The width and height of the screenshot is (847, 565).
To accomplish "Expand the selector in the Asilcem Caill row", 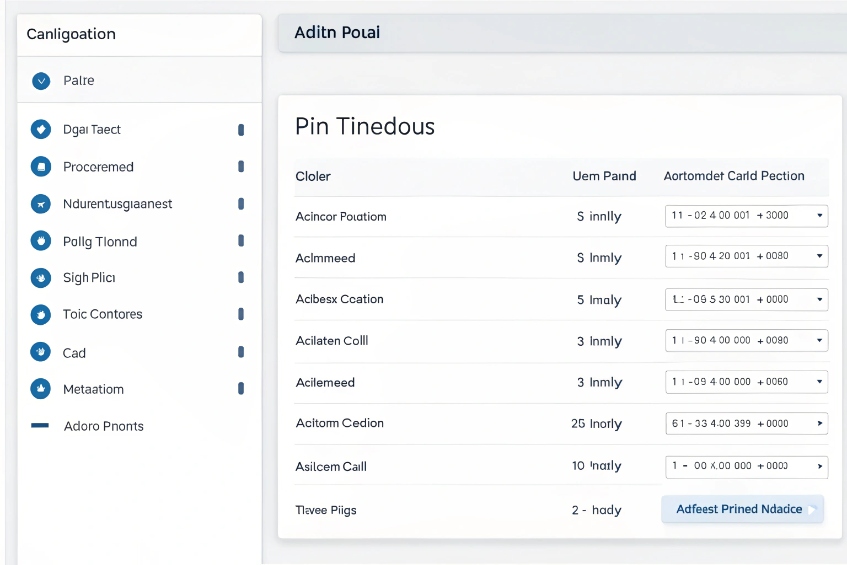I will (747, 466).
